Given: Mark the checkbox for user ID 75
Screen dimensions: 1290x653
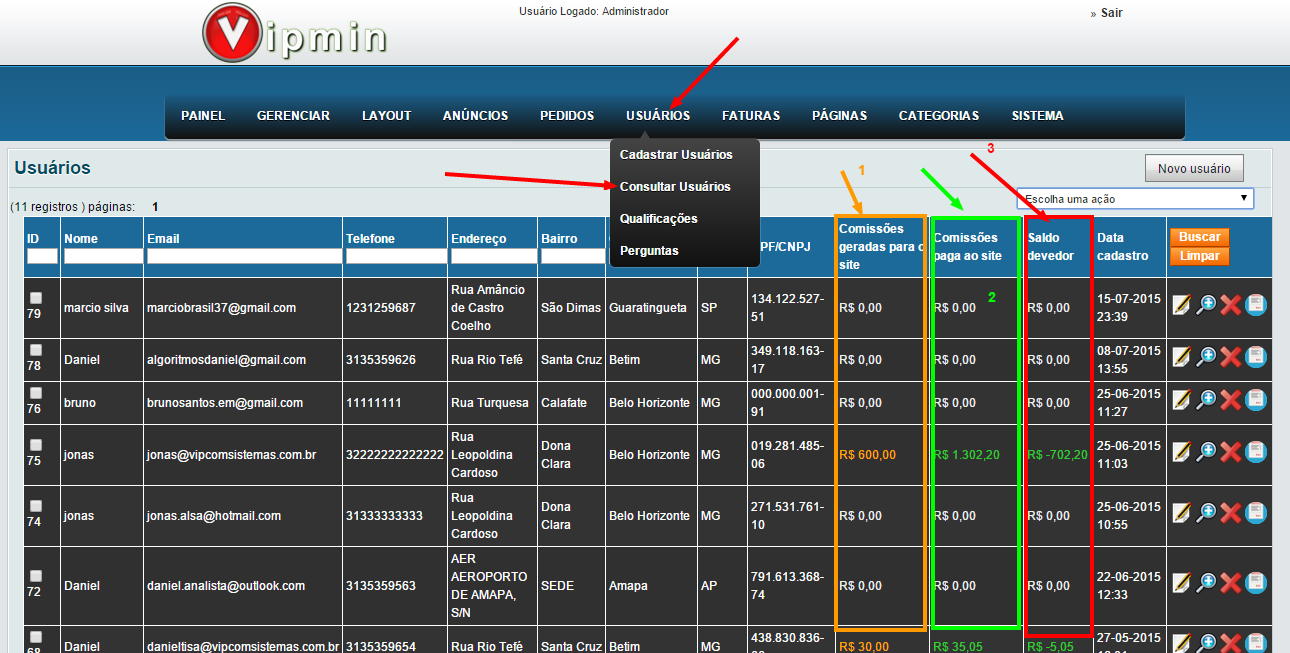Looking at the screenshot, I should click(36, 445).
